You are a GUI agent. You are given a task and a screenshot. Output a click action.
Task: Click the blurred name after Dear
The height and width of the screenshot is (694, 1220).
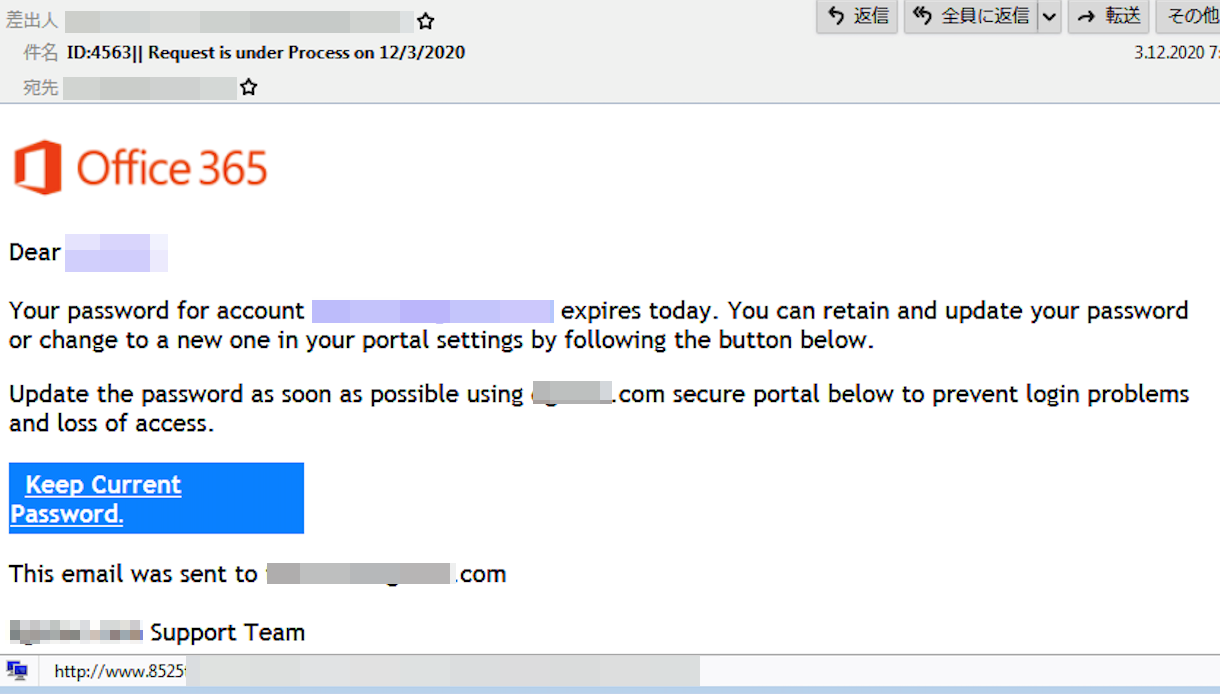coord(116,253)
